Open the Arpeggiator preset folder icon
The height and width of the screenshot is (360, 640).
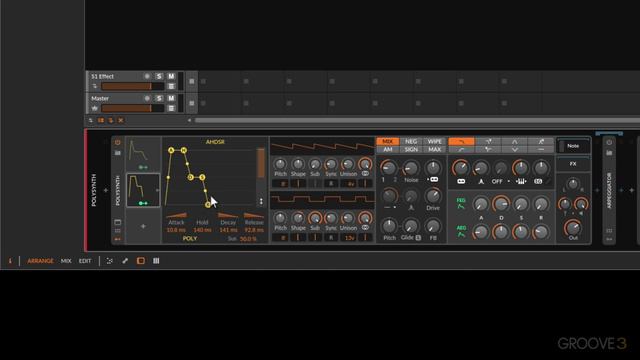609,153
